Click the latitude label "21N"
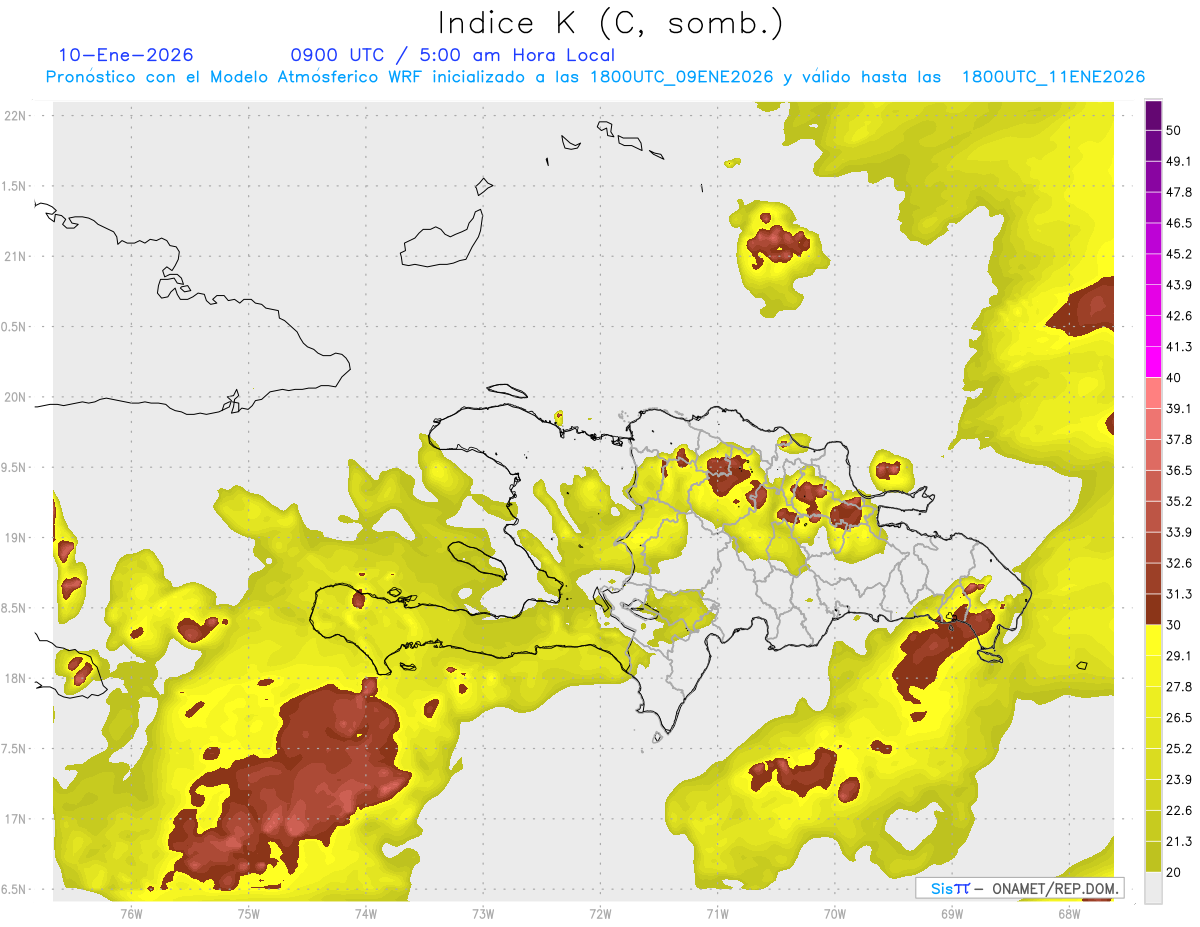 [x=14, y=256]
